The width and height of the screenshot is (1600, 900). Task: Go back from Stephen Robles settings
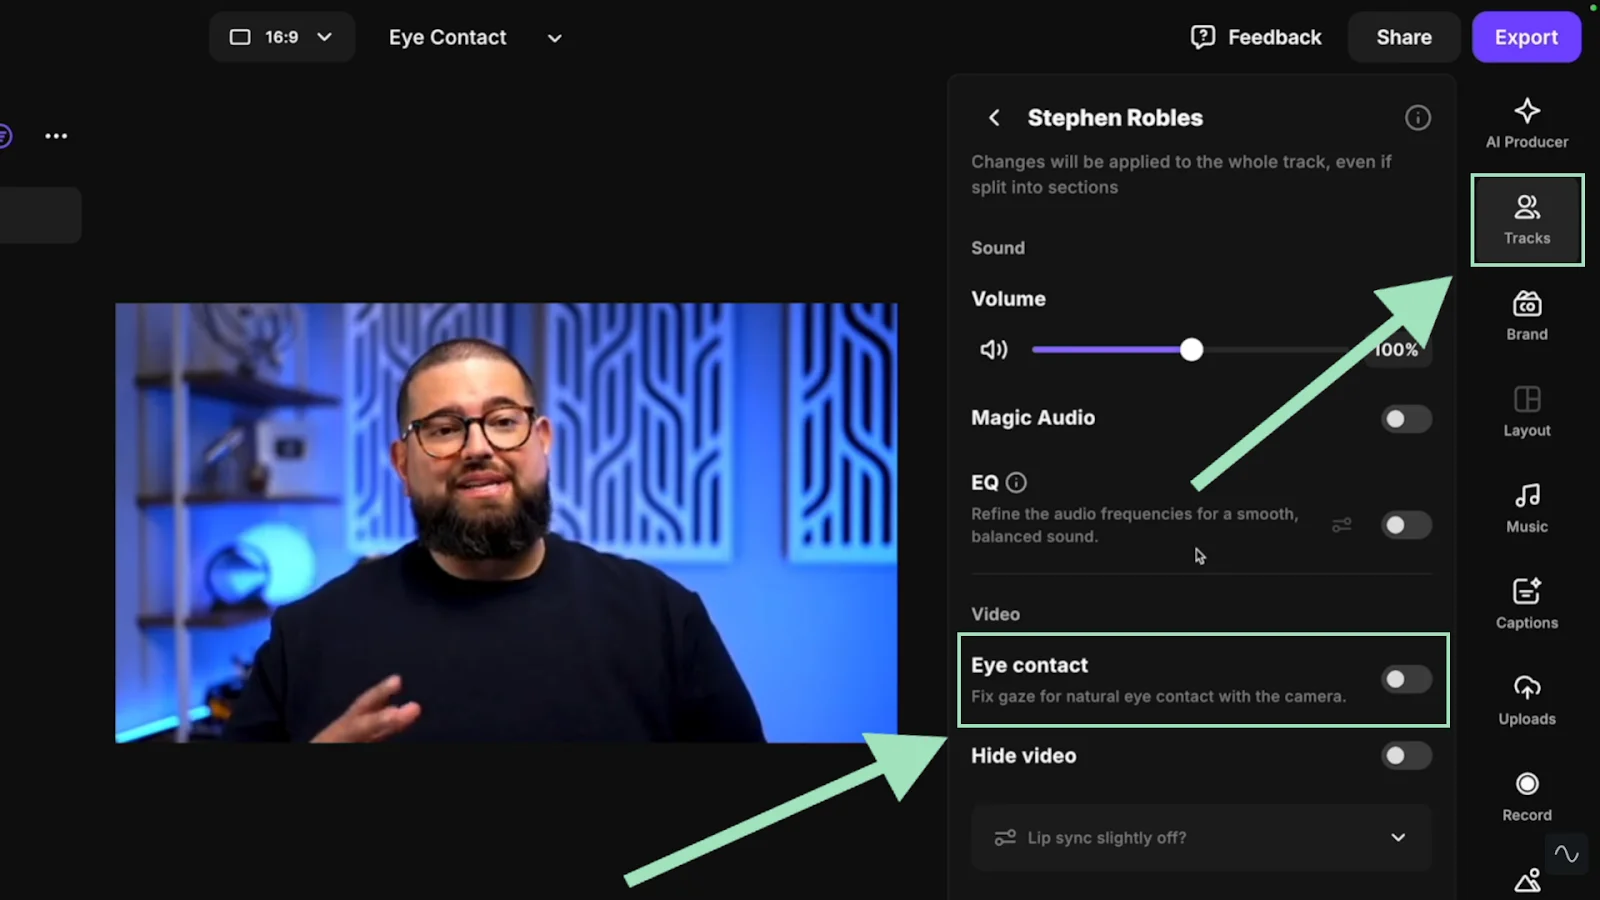click(993, 117)
